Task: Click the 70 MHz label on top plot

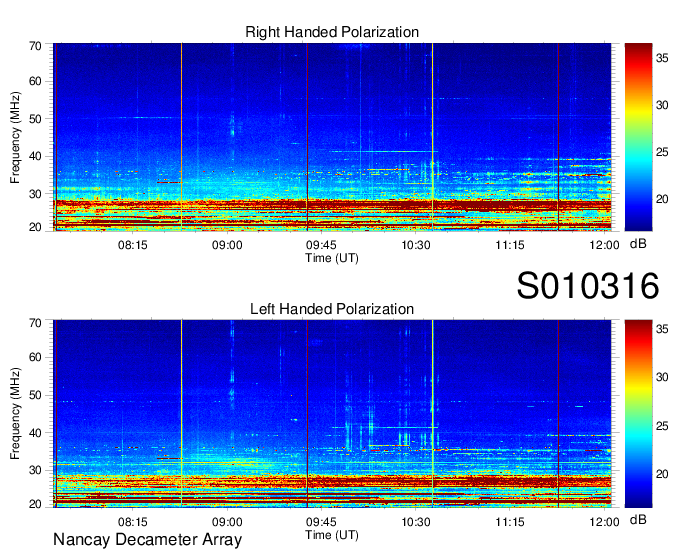Action: click(35, 46)
